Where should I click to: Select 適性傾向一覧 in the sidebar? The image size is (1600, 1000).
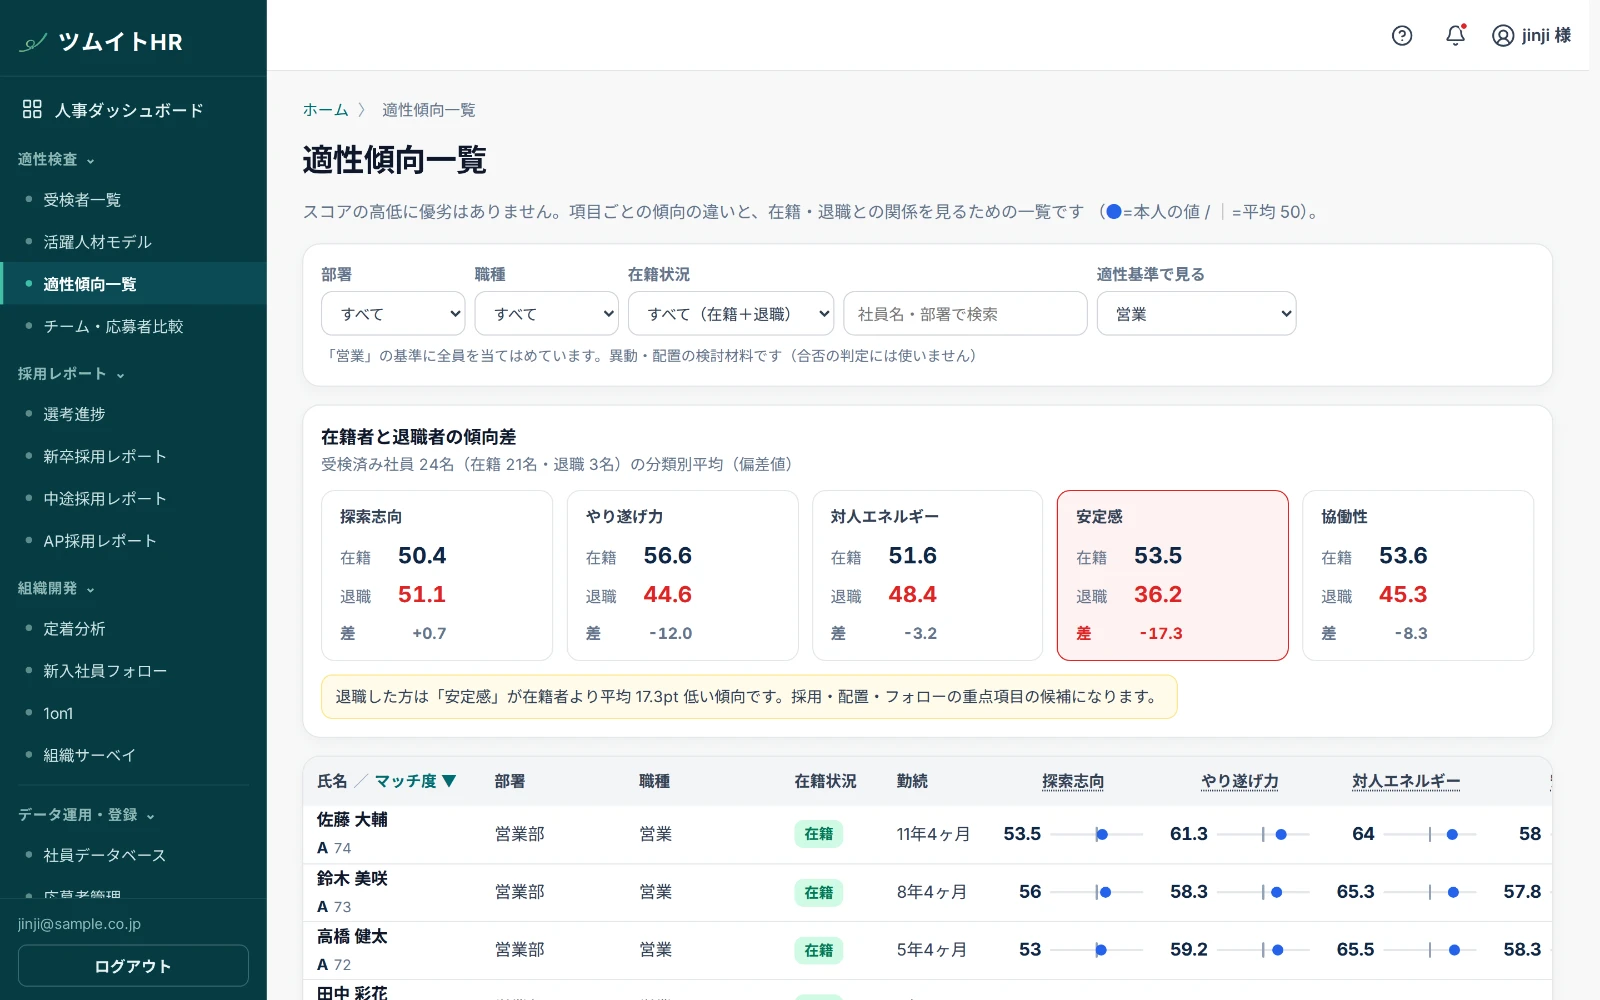tap(133, 284)
